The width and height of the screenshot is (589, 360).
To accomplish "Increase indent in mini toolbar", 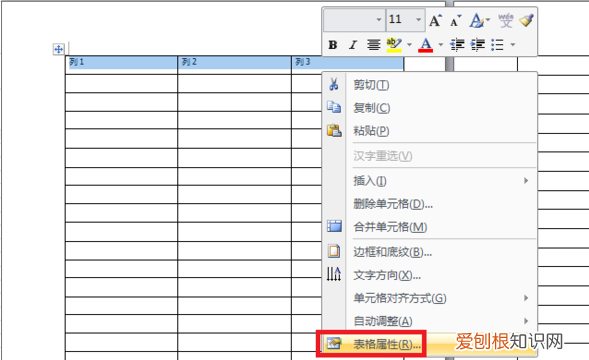I will pos(478,45).
